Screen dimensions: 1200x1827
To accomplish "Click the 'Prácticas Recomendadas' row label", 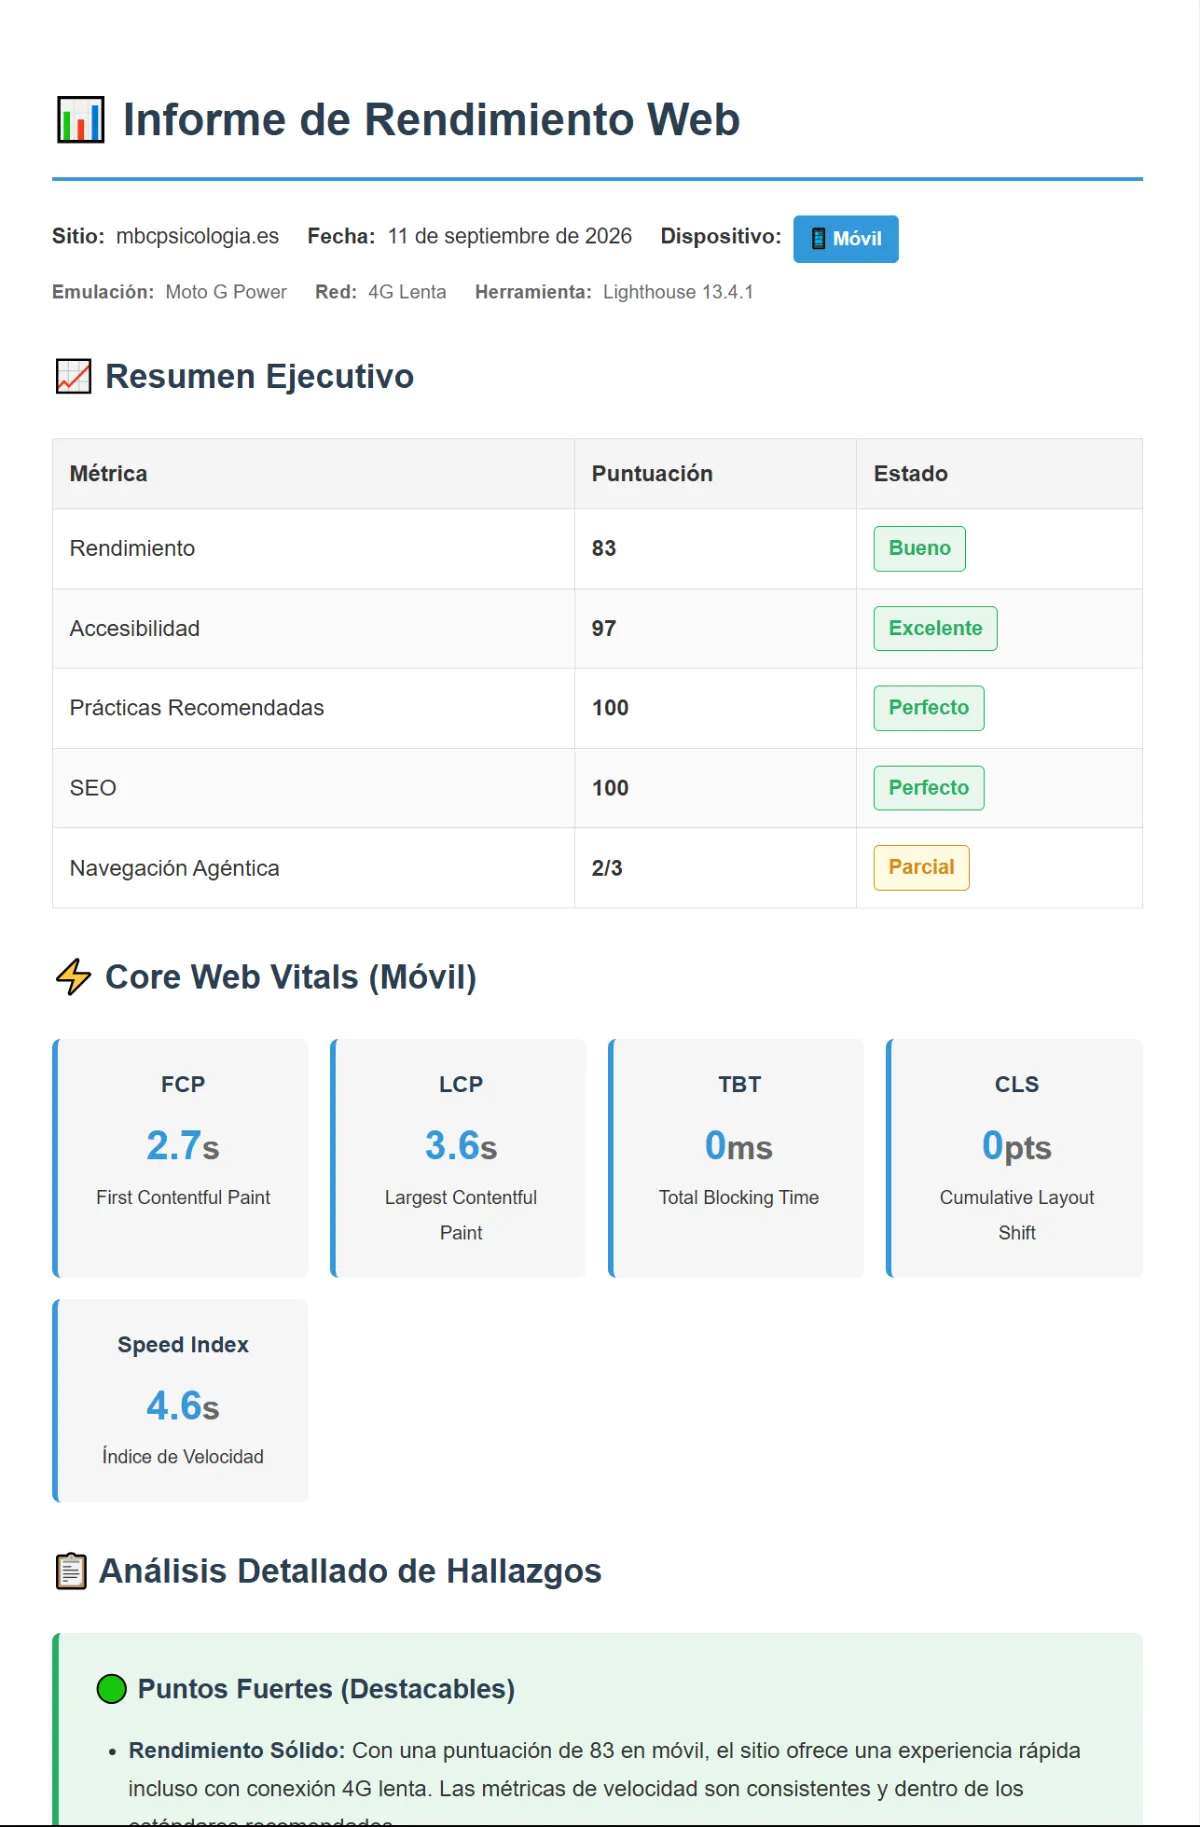I will click(x=197, y=708).
